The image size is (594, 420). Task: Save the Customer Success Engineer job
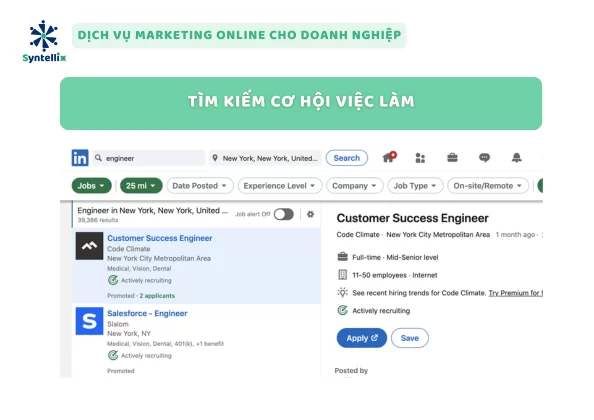[410, 338]
